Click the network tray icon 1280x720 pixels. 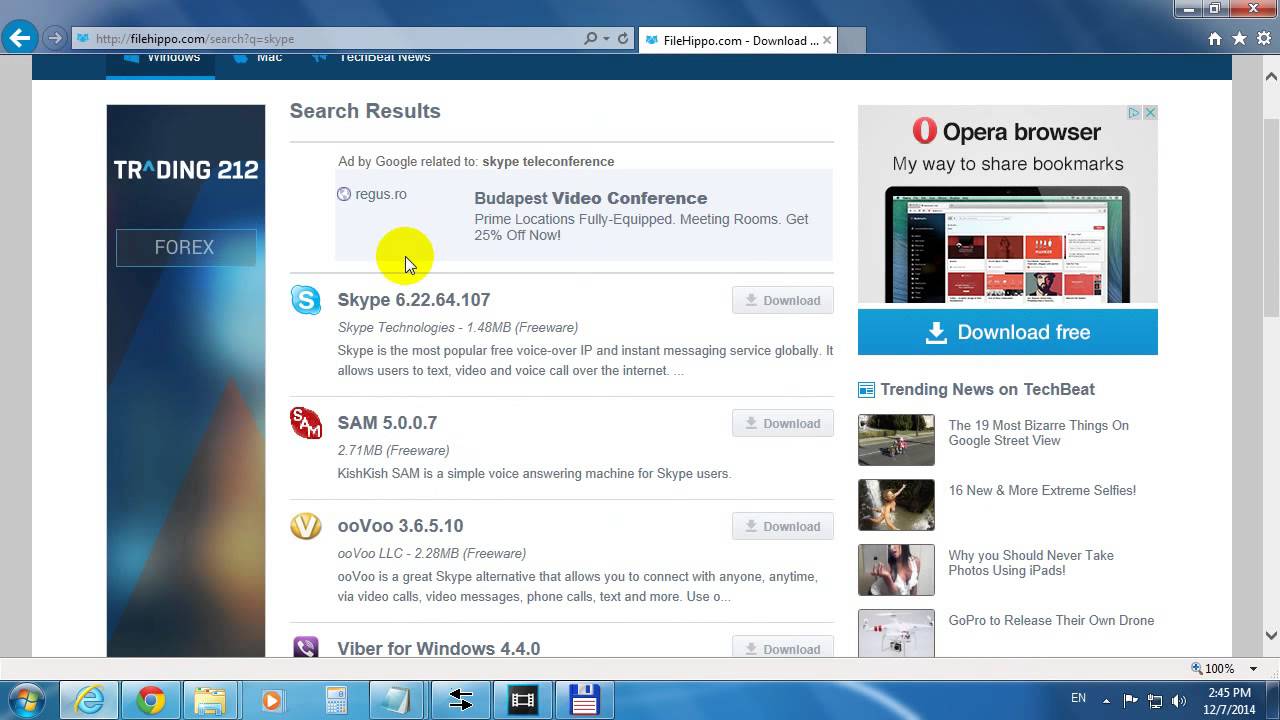(x=1155, y=700)
